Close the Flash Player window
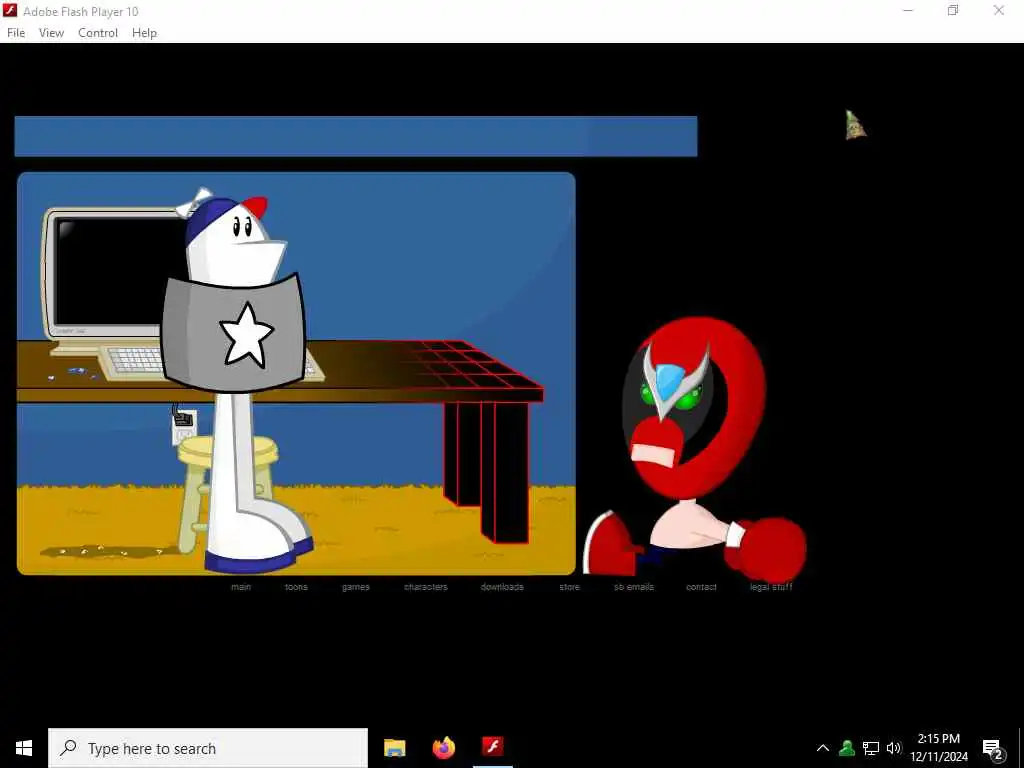The height and width of the screenshot is (768, 1024). (999, 10)
